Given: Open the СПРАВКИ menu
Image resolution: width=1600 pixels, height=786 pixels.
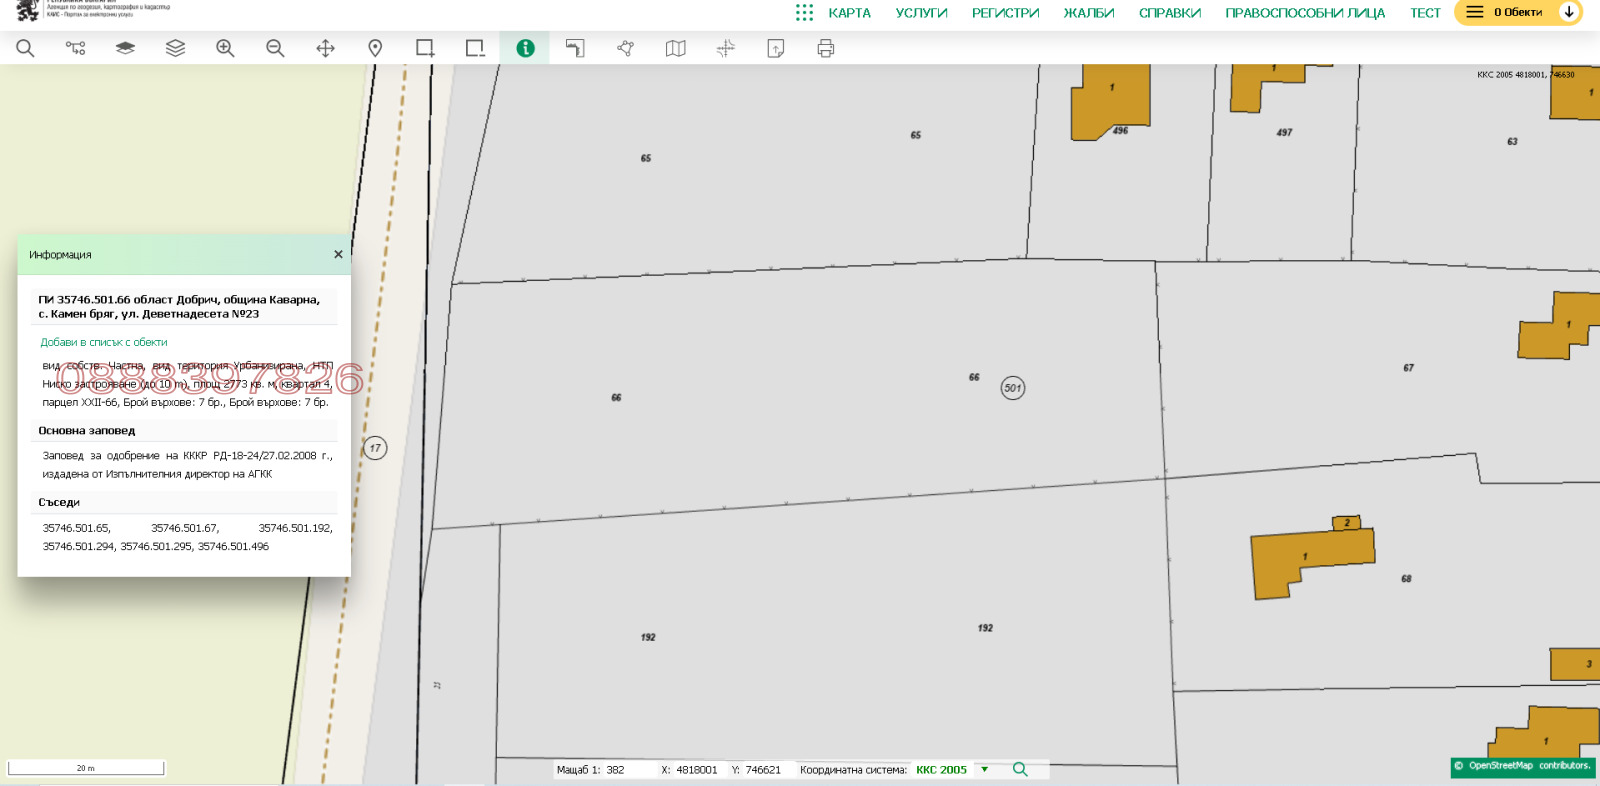Looking at the screenshot, I should pos(1169,13).
